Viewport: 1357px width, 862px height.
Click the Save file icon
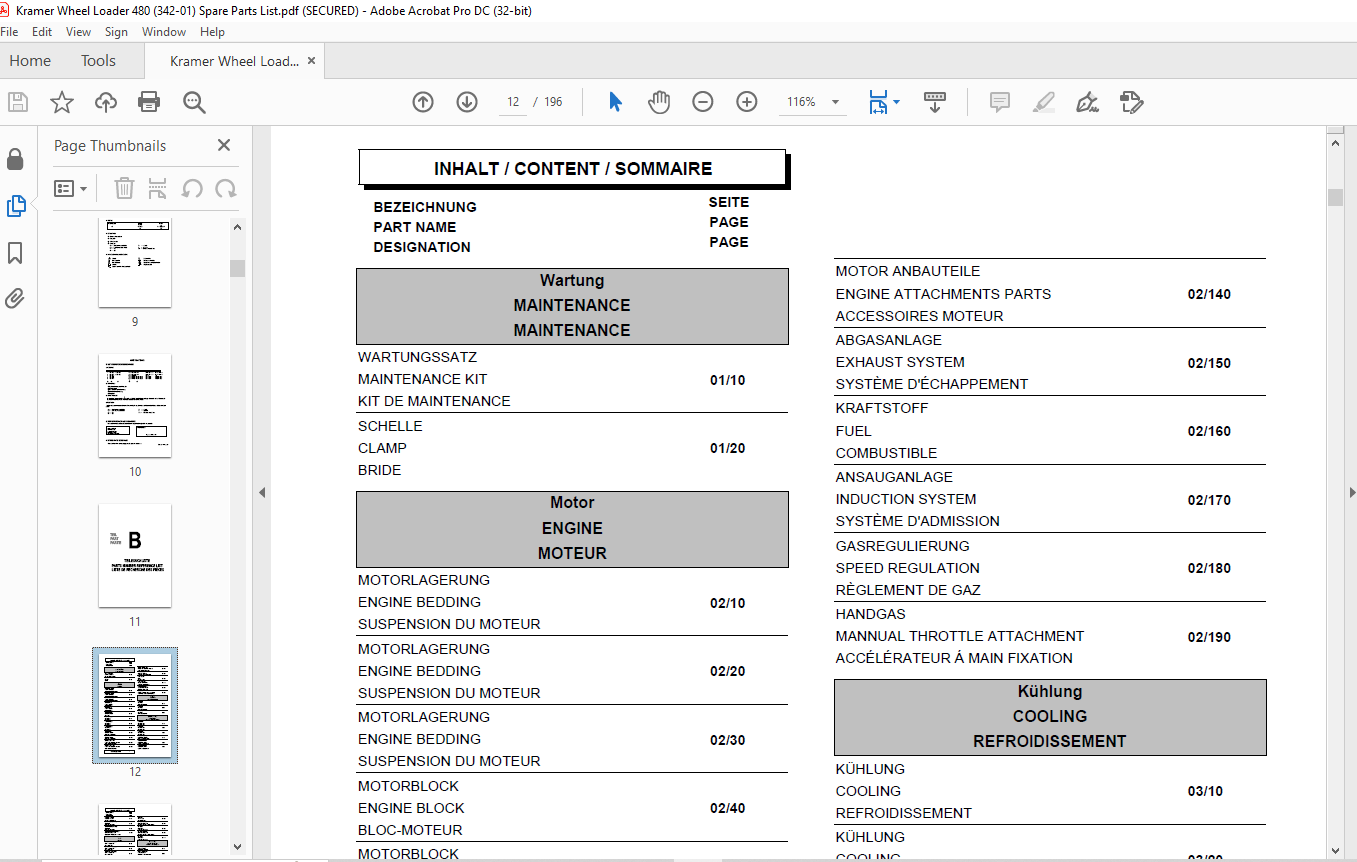(17, 102)
